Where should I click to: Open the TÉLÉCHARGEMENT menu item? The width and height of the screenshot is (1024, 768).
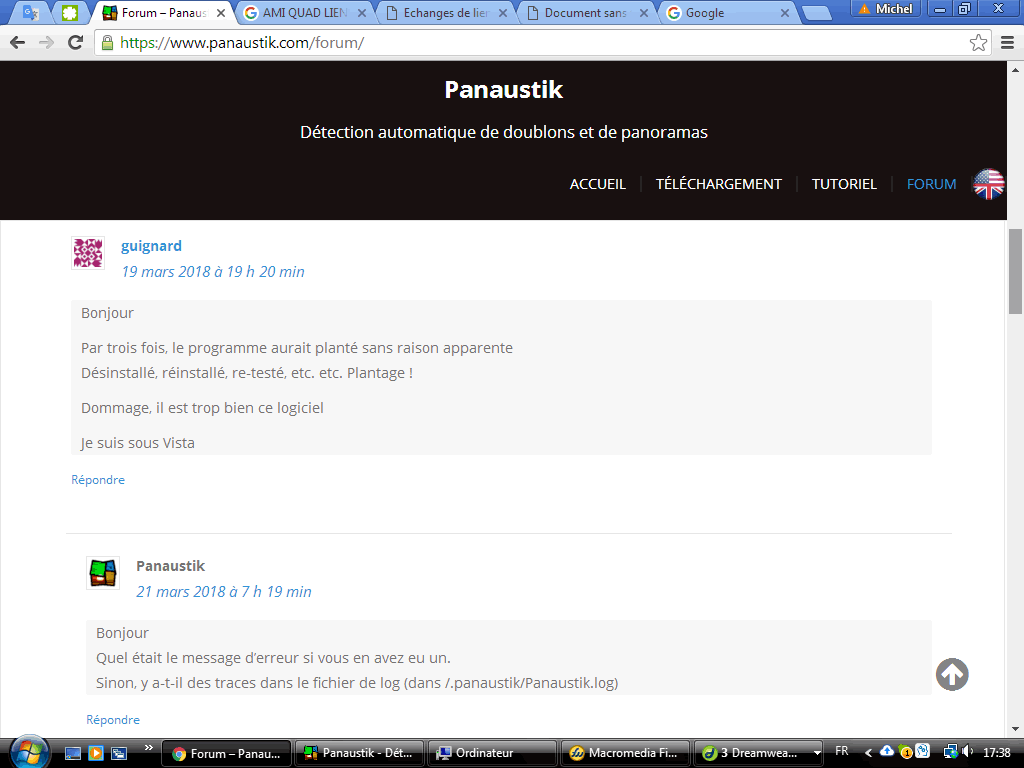click(x=718, y=184)
